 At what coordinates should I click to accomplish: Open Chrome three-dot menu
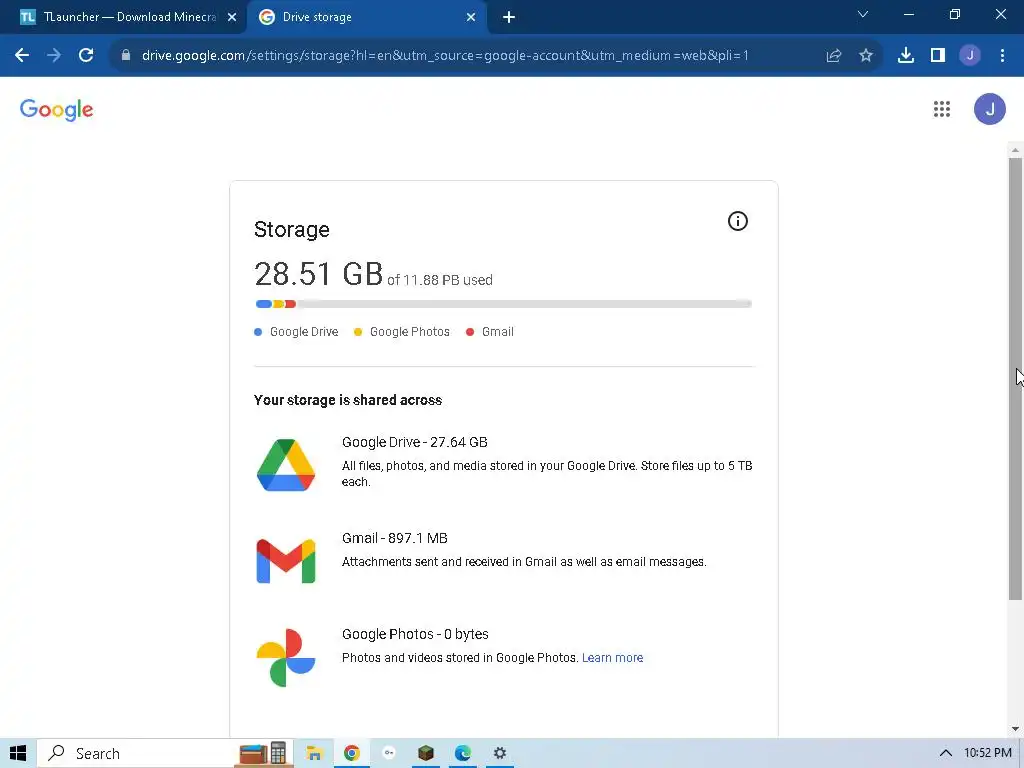pos(1002,56)
